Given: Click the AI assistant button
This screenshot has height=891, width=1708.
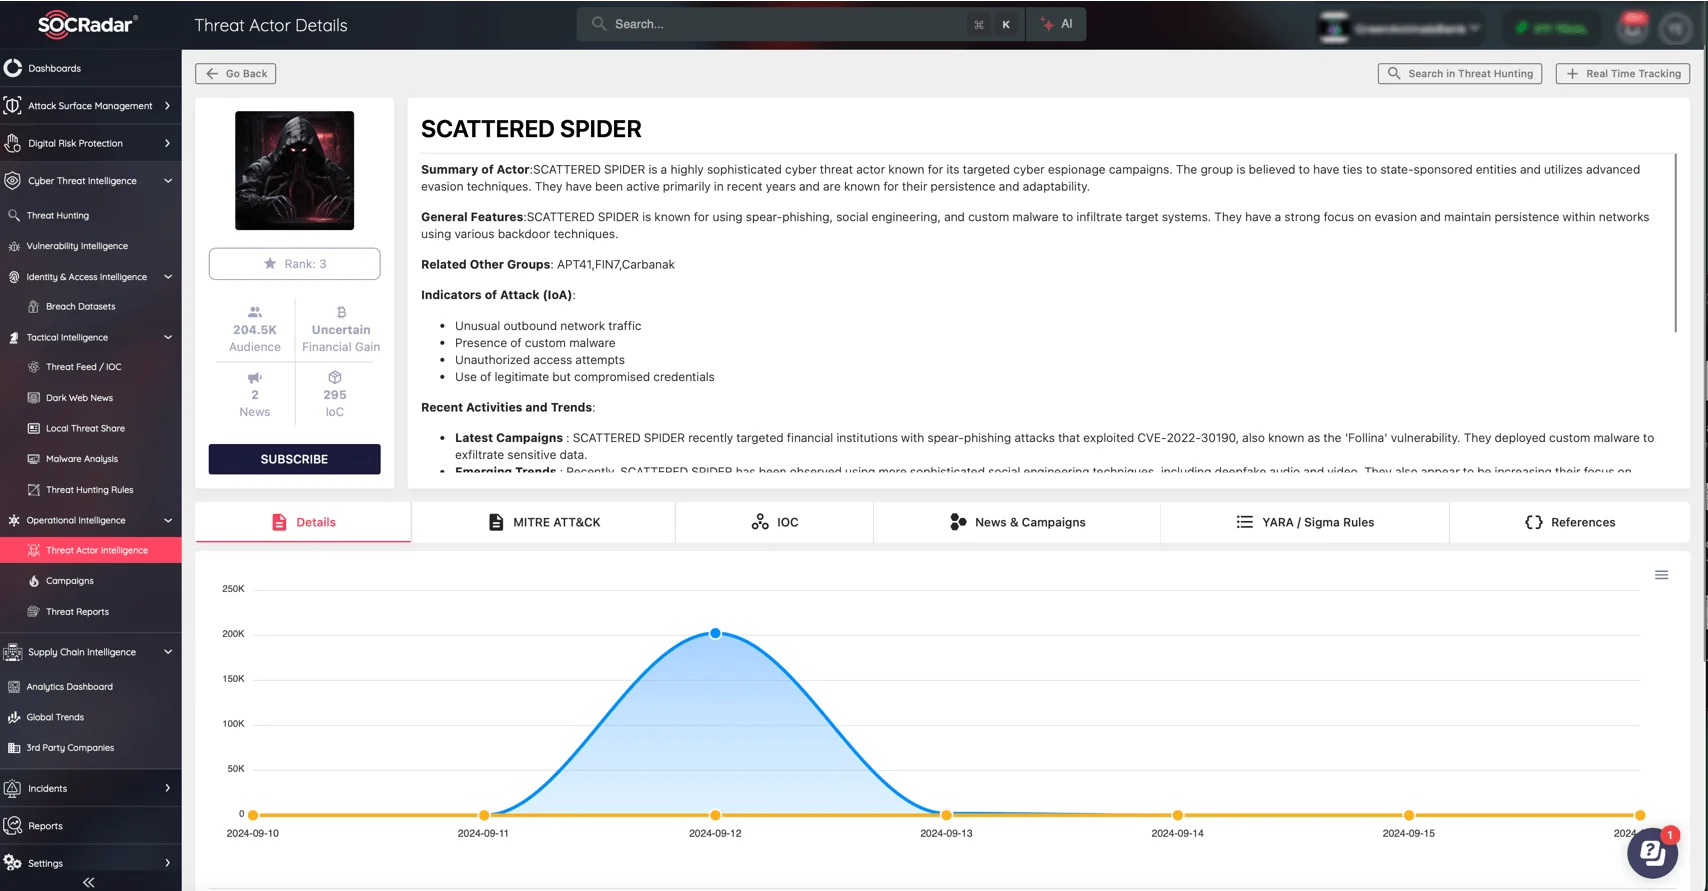Looking at the screenshot, I should 1056,24.
